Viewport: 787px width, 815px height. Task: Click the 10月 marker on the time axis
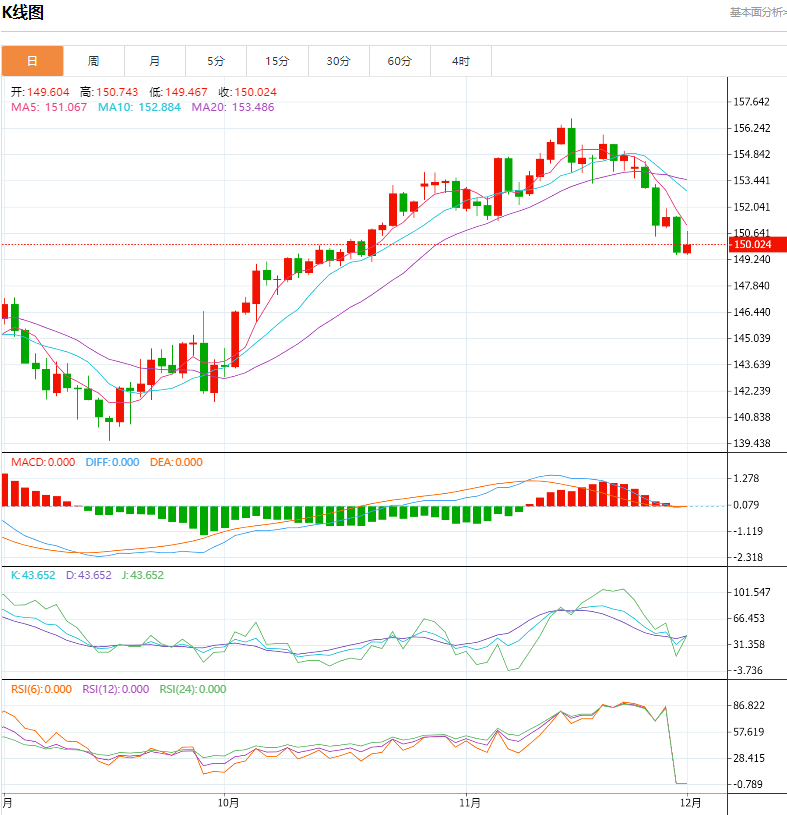tap(228, 802)
